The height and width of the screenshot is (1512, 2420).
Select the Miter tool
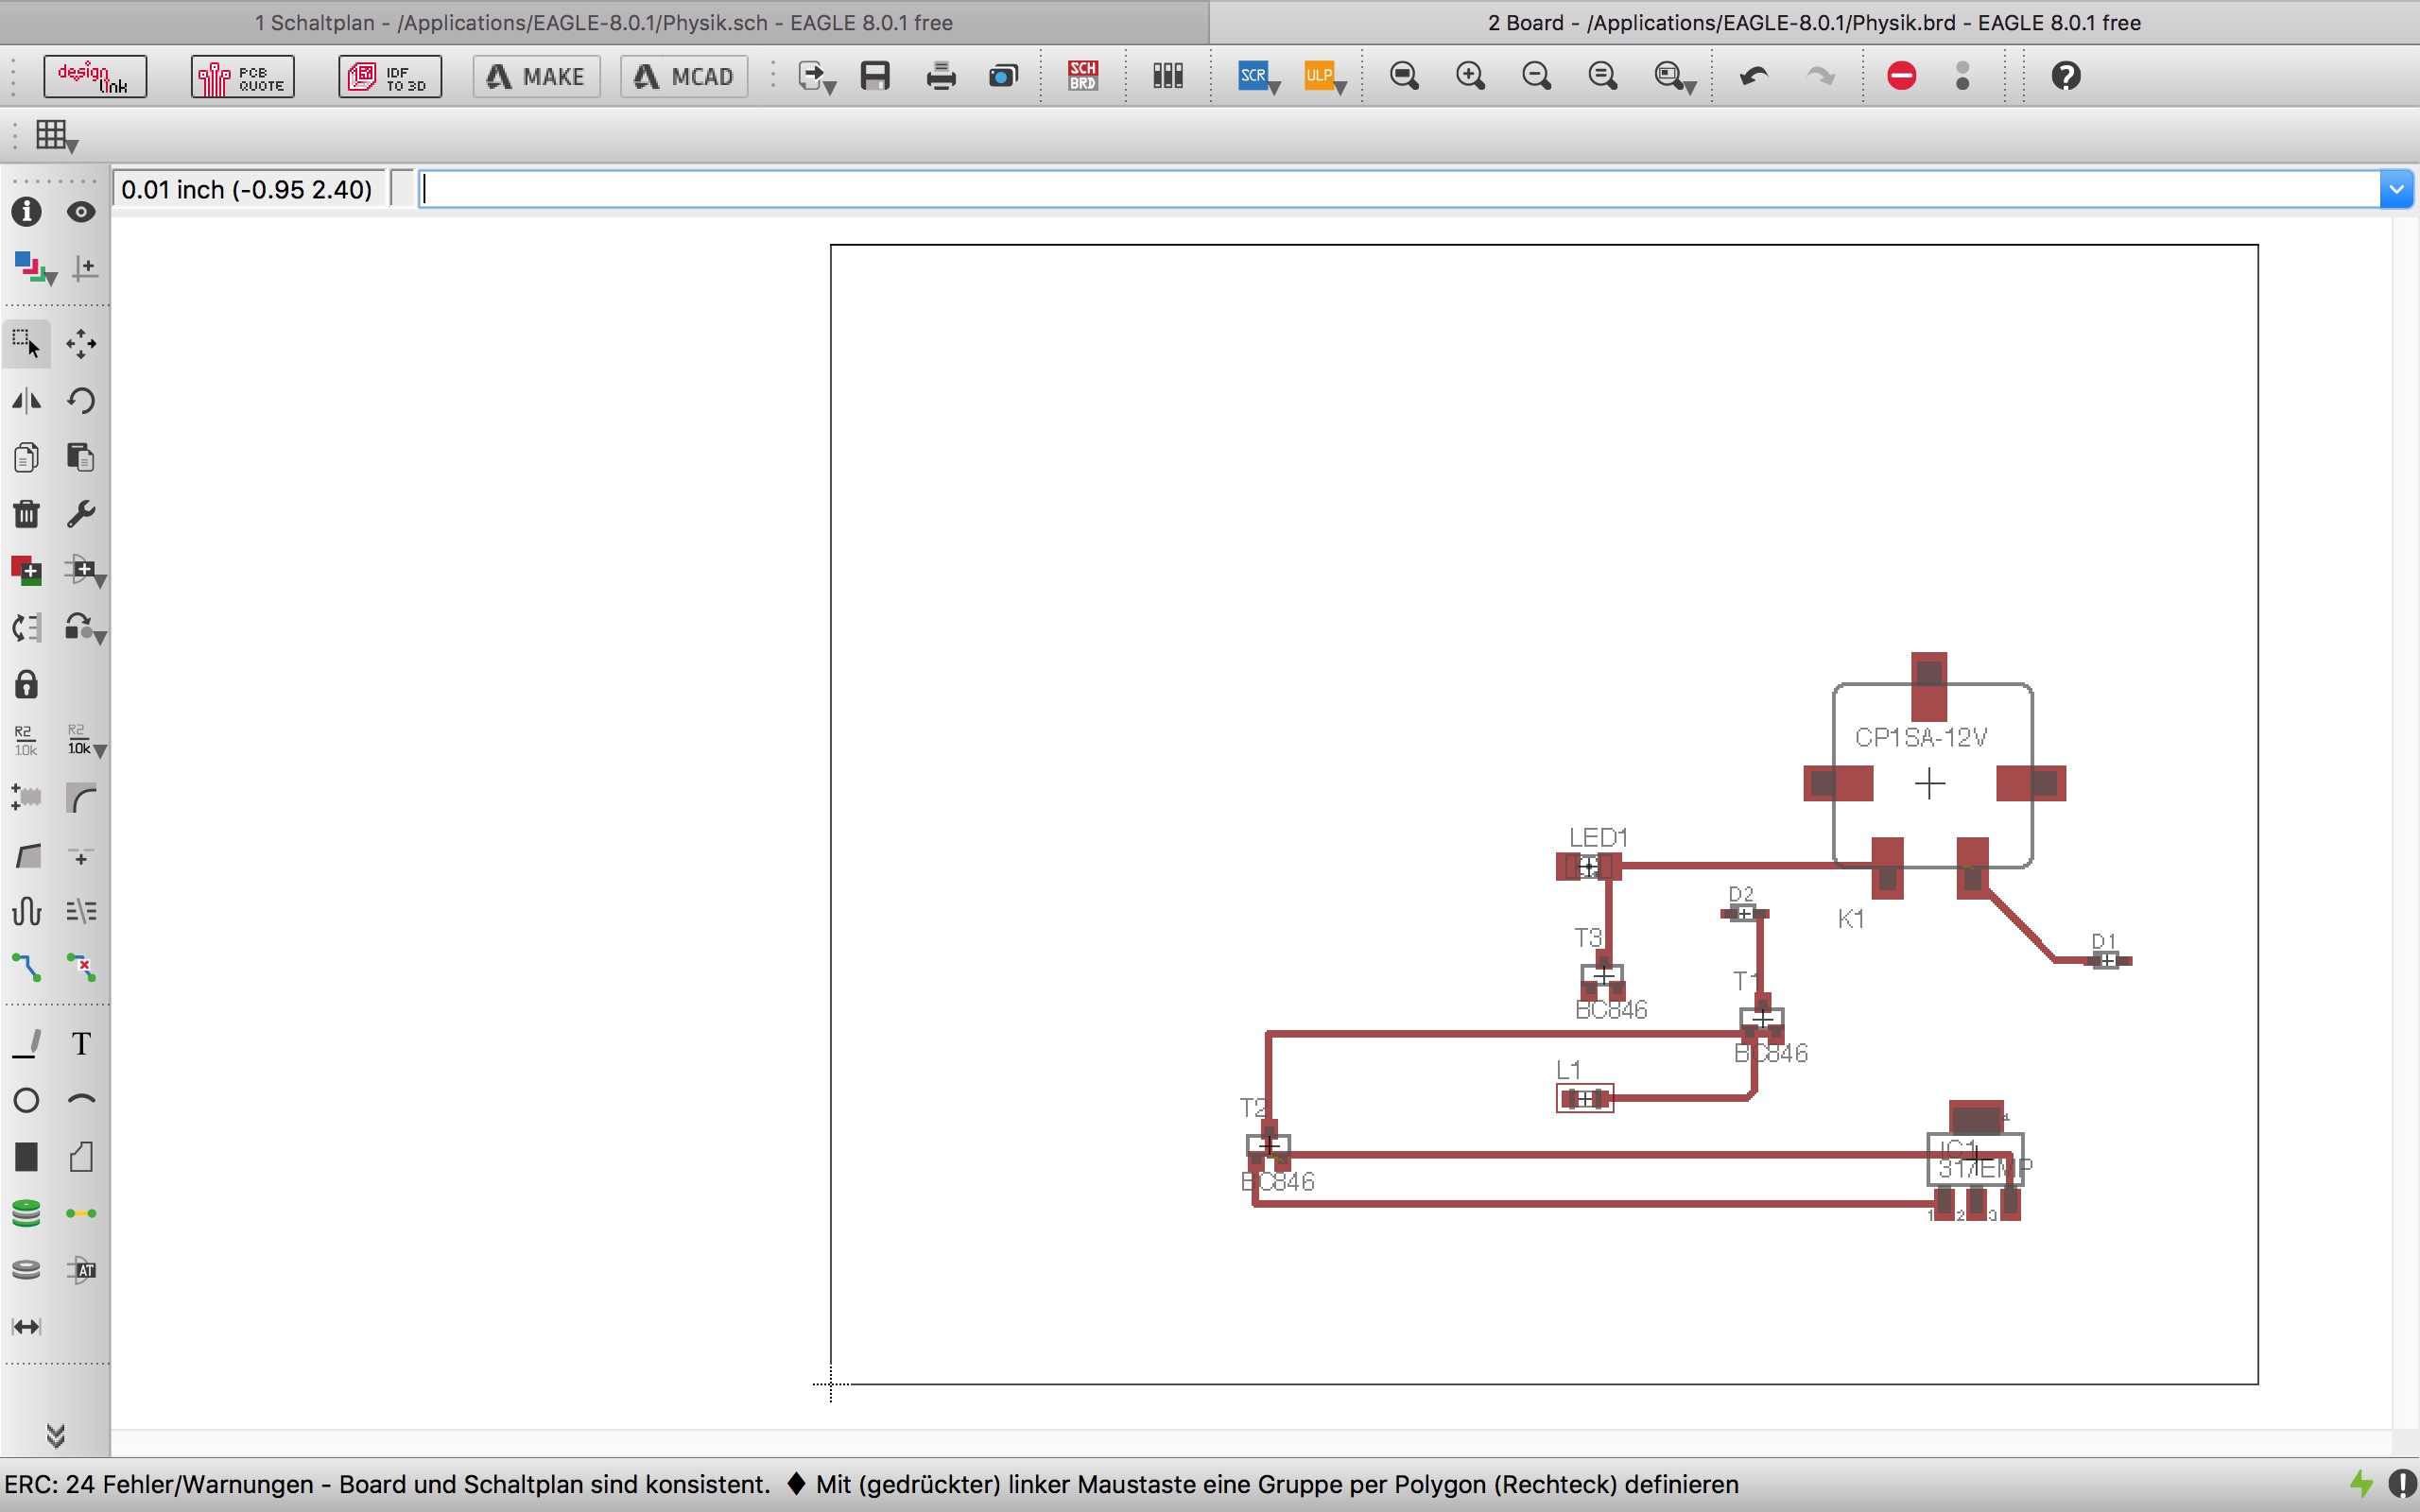coord(81,798)
